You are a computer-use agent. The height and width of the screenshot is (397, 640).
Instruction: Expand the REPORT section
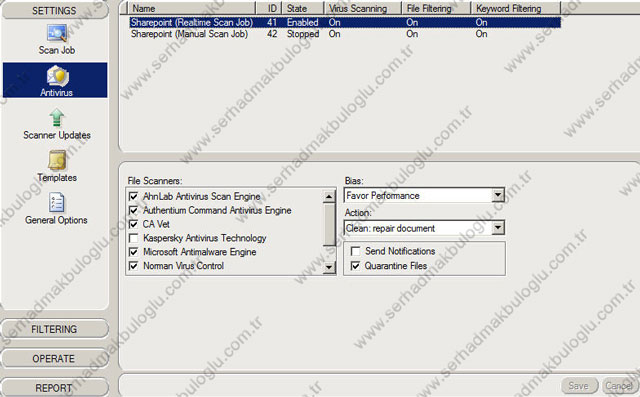pyautogui.click(x=55, y=388)
